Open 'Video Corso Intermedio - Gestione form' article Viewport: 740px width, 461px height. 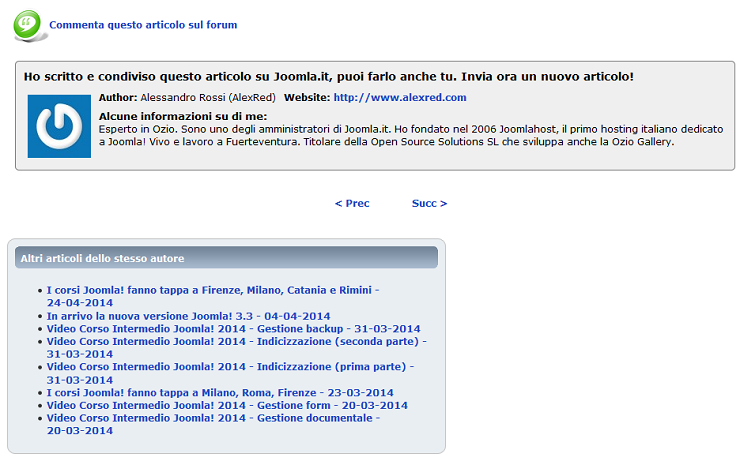(x=227, y=405)
